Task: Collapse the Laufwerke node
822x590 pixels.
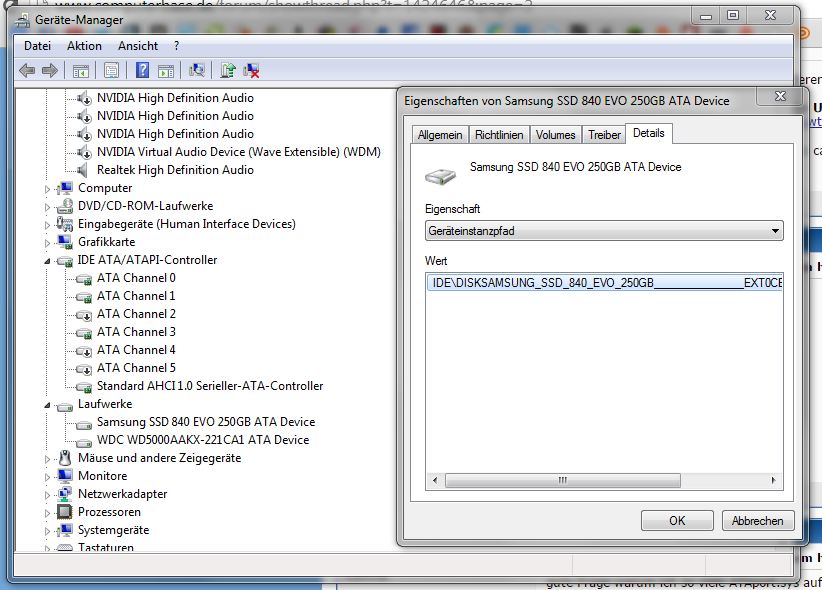Action: point(47,405)
